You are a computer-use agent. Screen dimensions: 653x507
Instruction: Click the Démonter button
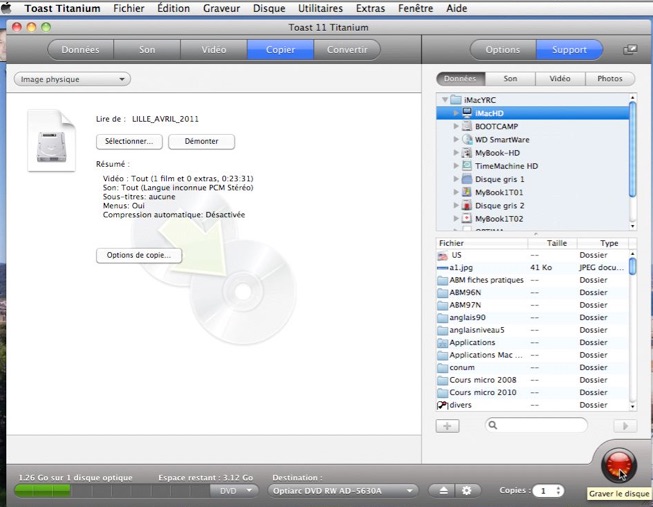202,141
